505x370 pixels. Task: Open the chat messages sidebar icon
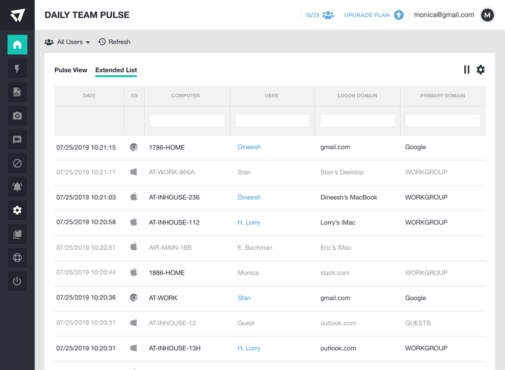[17, 139]
